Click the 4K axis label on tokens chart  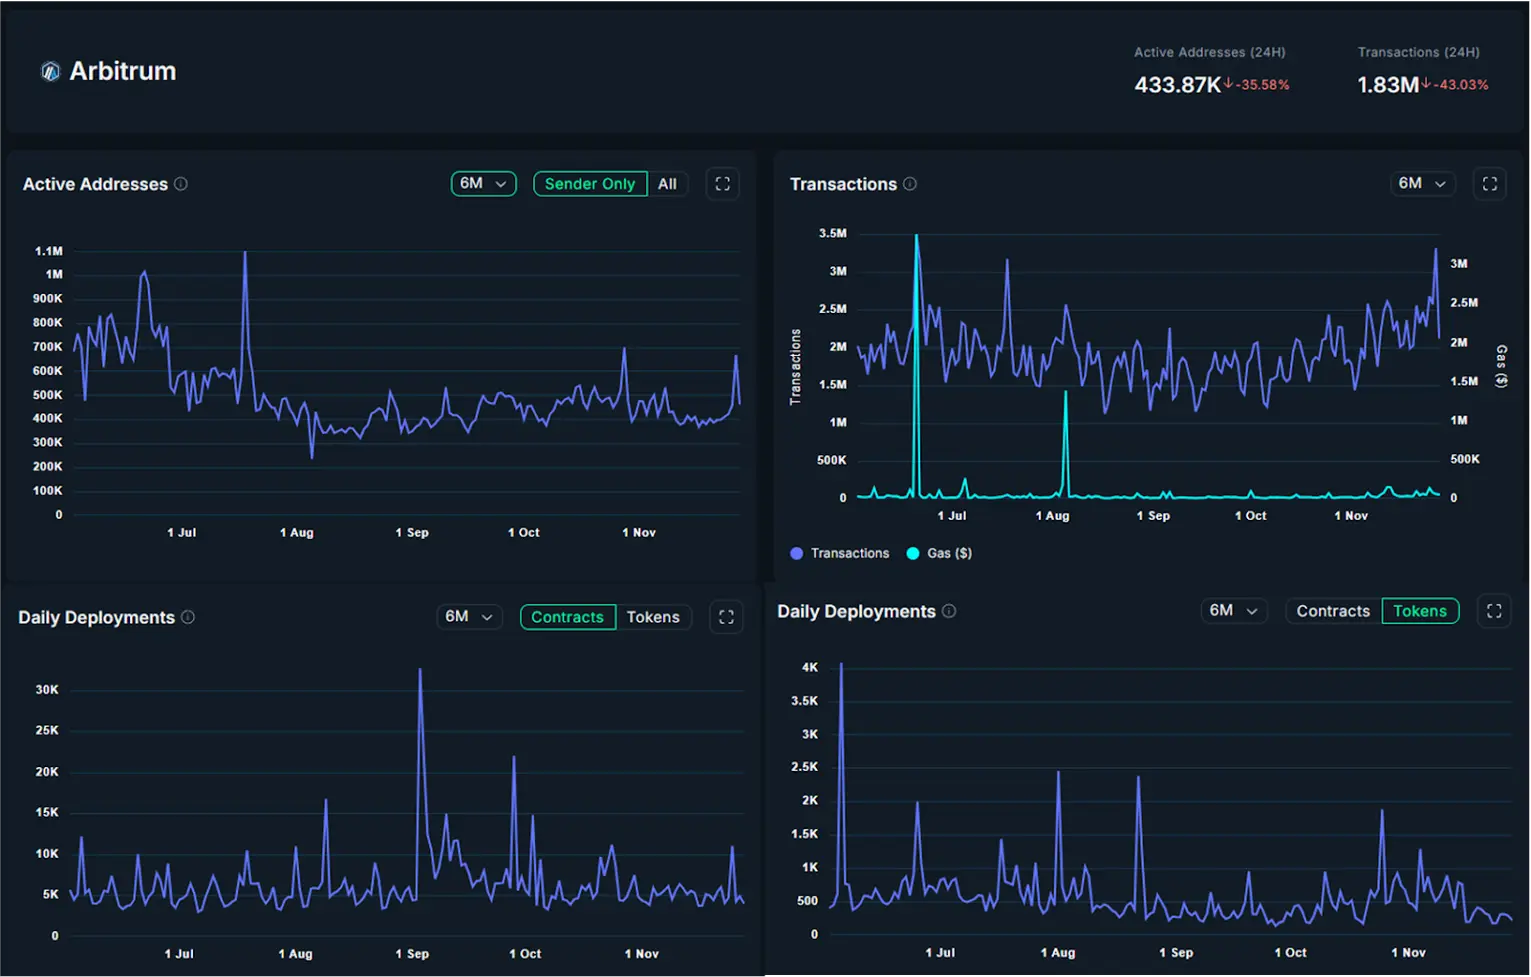pos(810,667)
